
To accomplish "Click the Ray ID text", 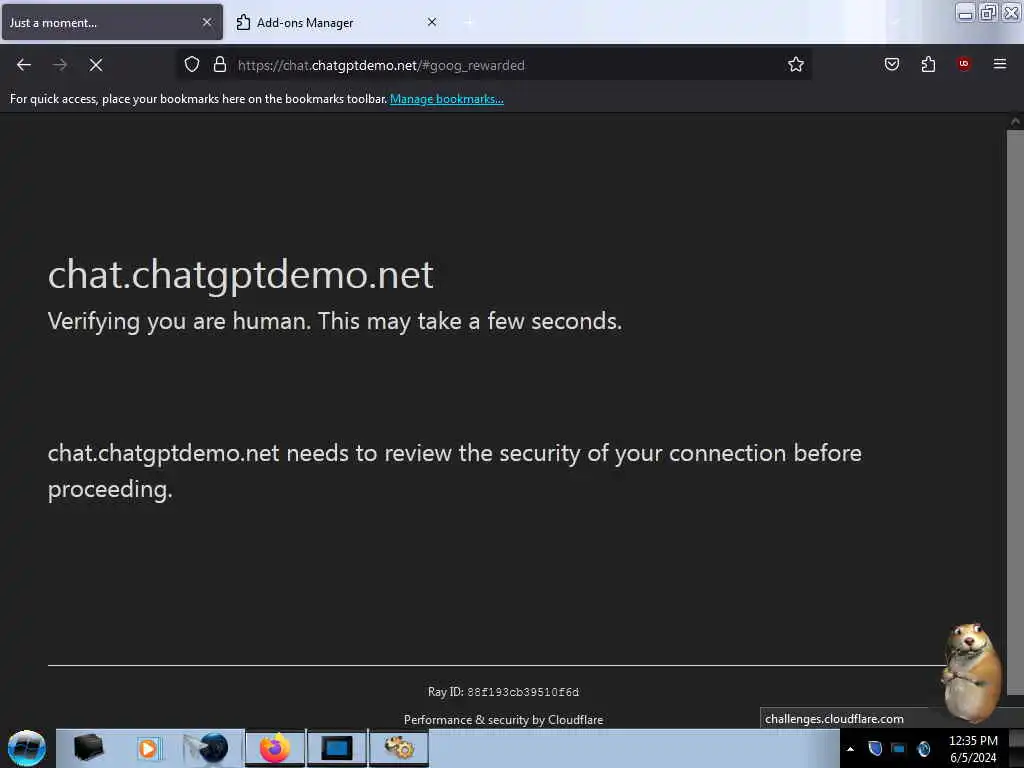I will pos(503,692).
